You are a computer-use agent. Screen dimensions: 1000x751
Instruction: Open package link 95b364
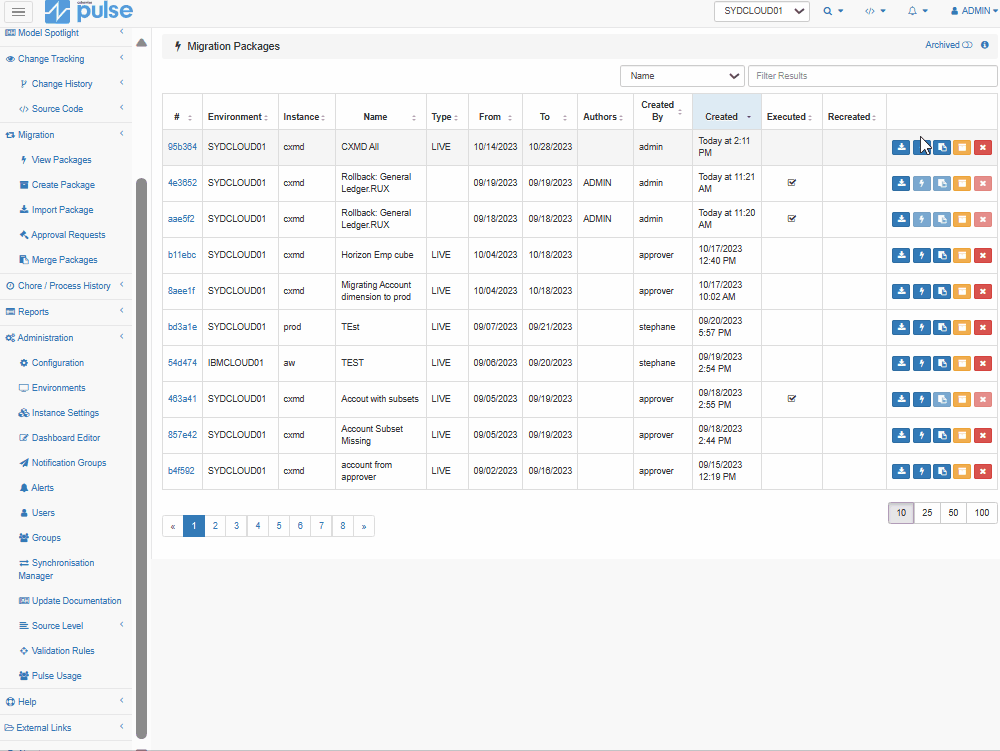(x=182, y=147)
